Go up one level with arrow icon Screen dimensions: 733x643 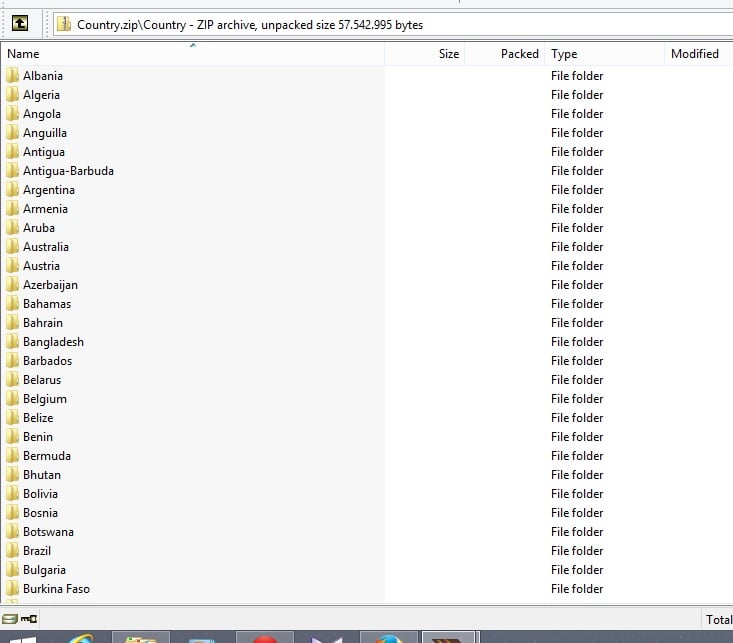coord(20,23)
